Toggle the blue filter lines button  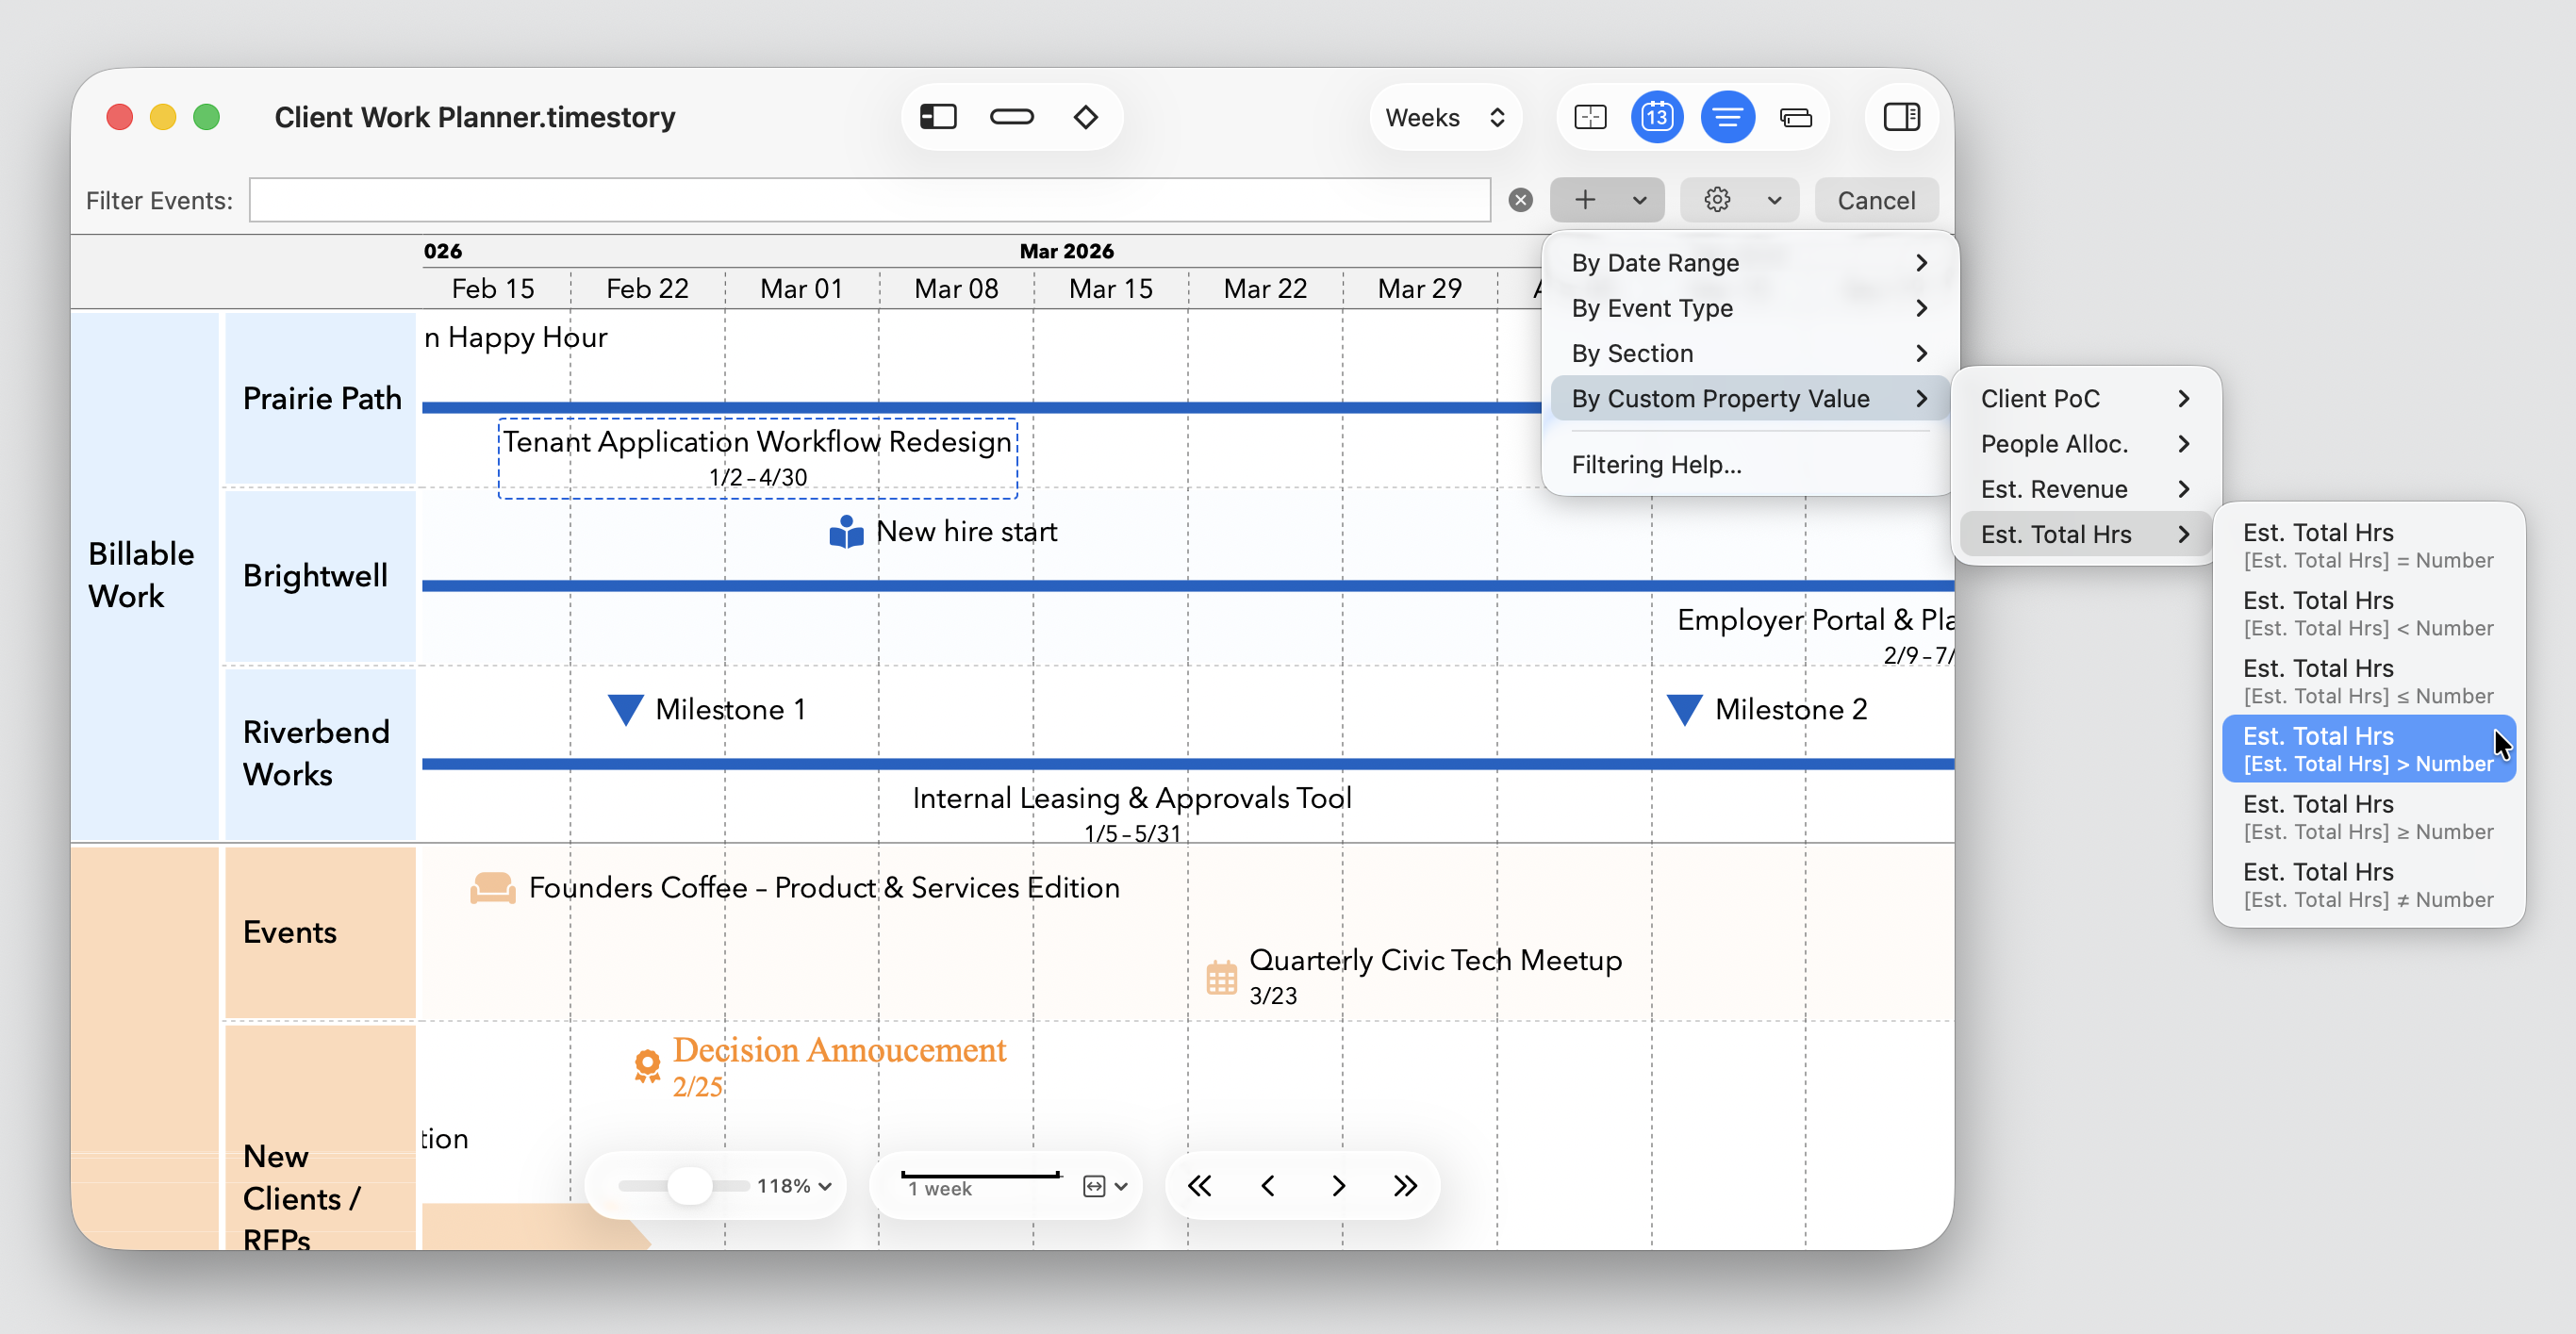[x=1727, y=117]
